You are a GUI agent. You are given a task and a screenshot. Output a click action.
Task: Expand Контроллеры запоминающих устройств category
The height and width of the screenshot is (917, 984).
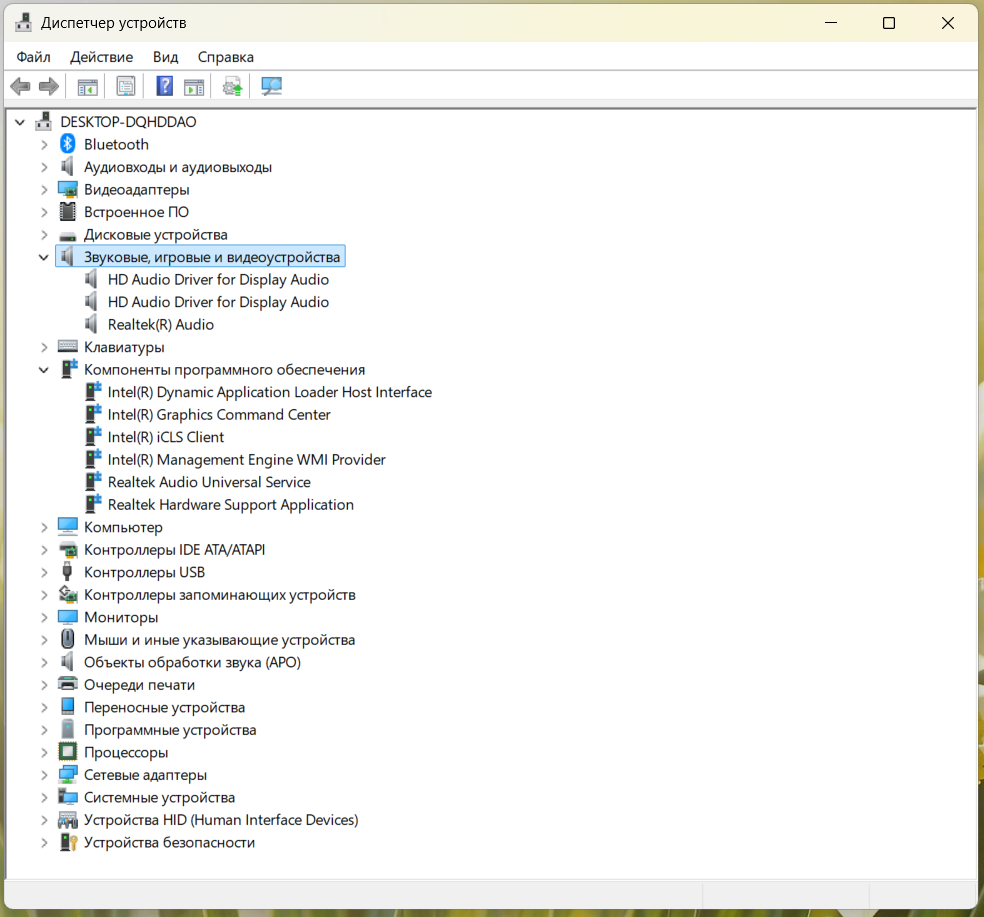[x=44, y=594]
